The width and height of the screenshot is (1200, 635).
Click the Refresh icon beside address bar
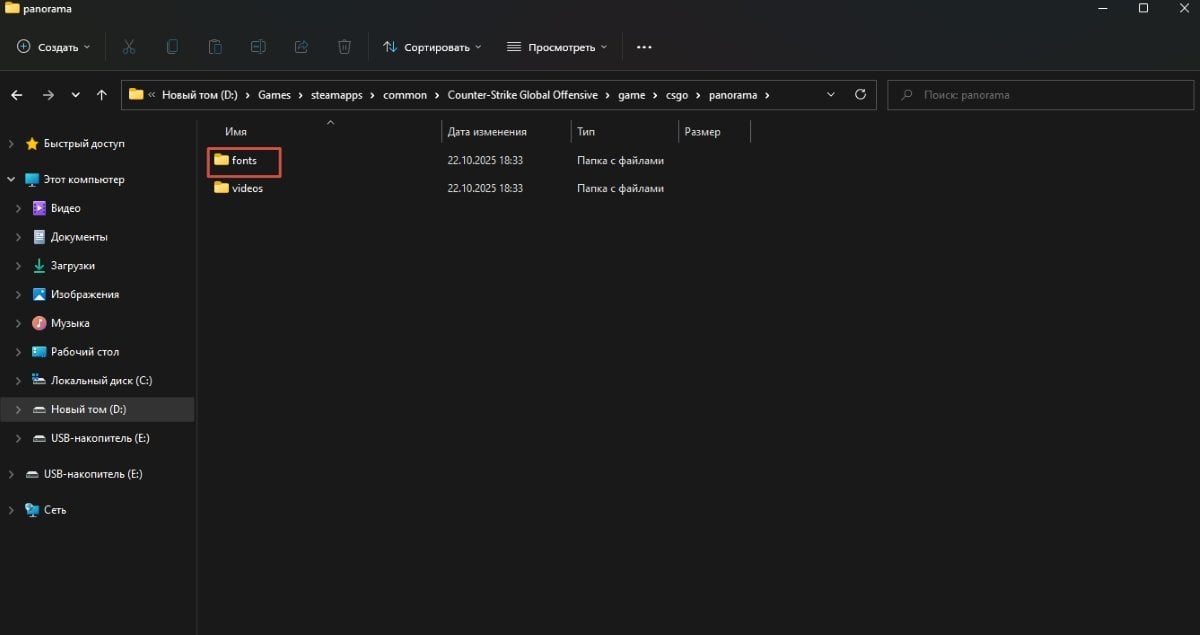(860, 95)
